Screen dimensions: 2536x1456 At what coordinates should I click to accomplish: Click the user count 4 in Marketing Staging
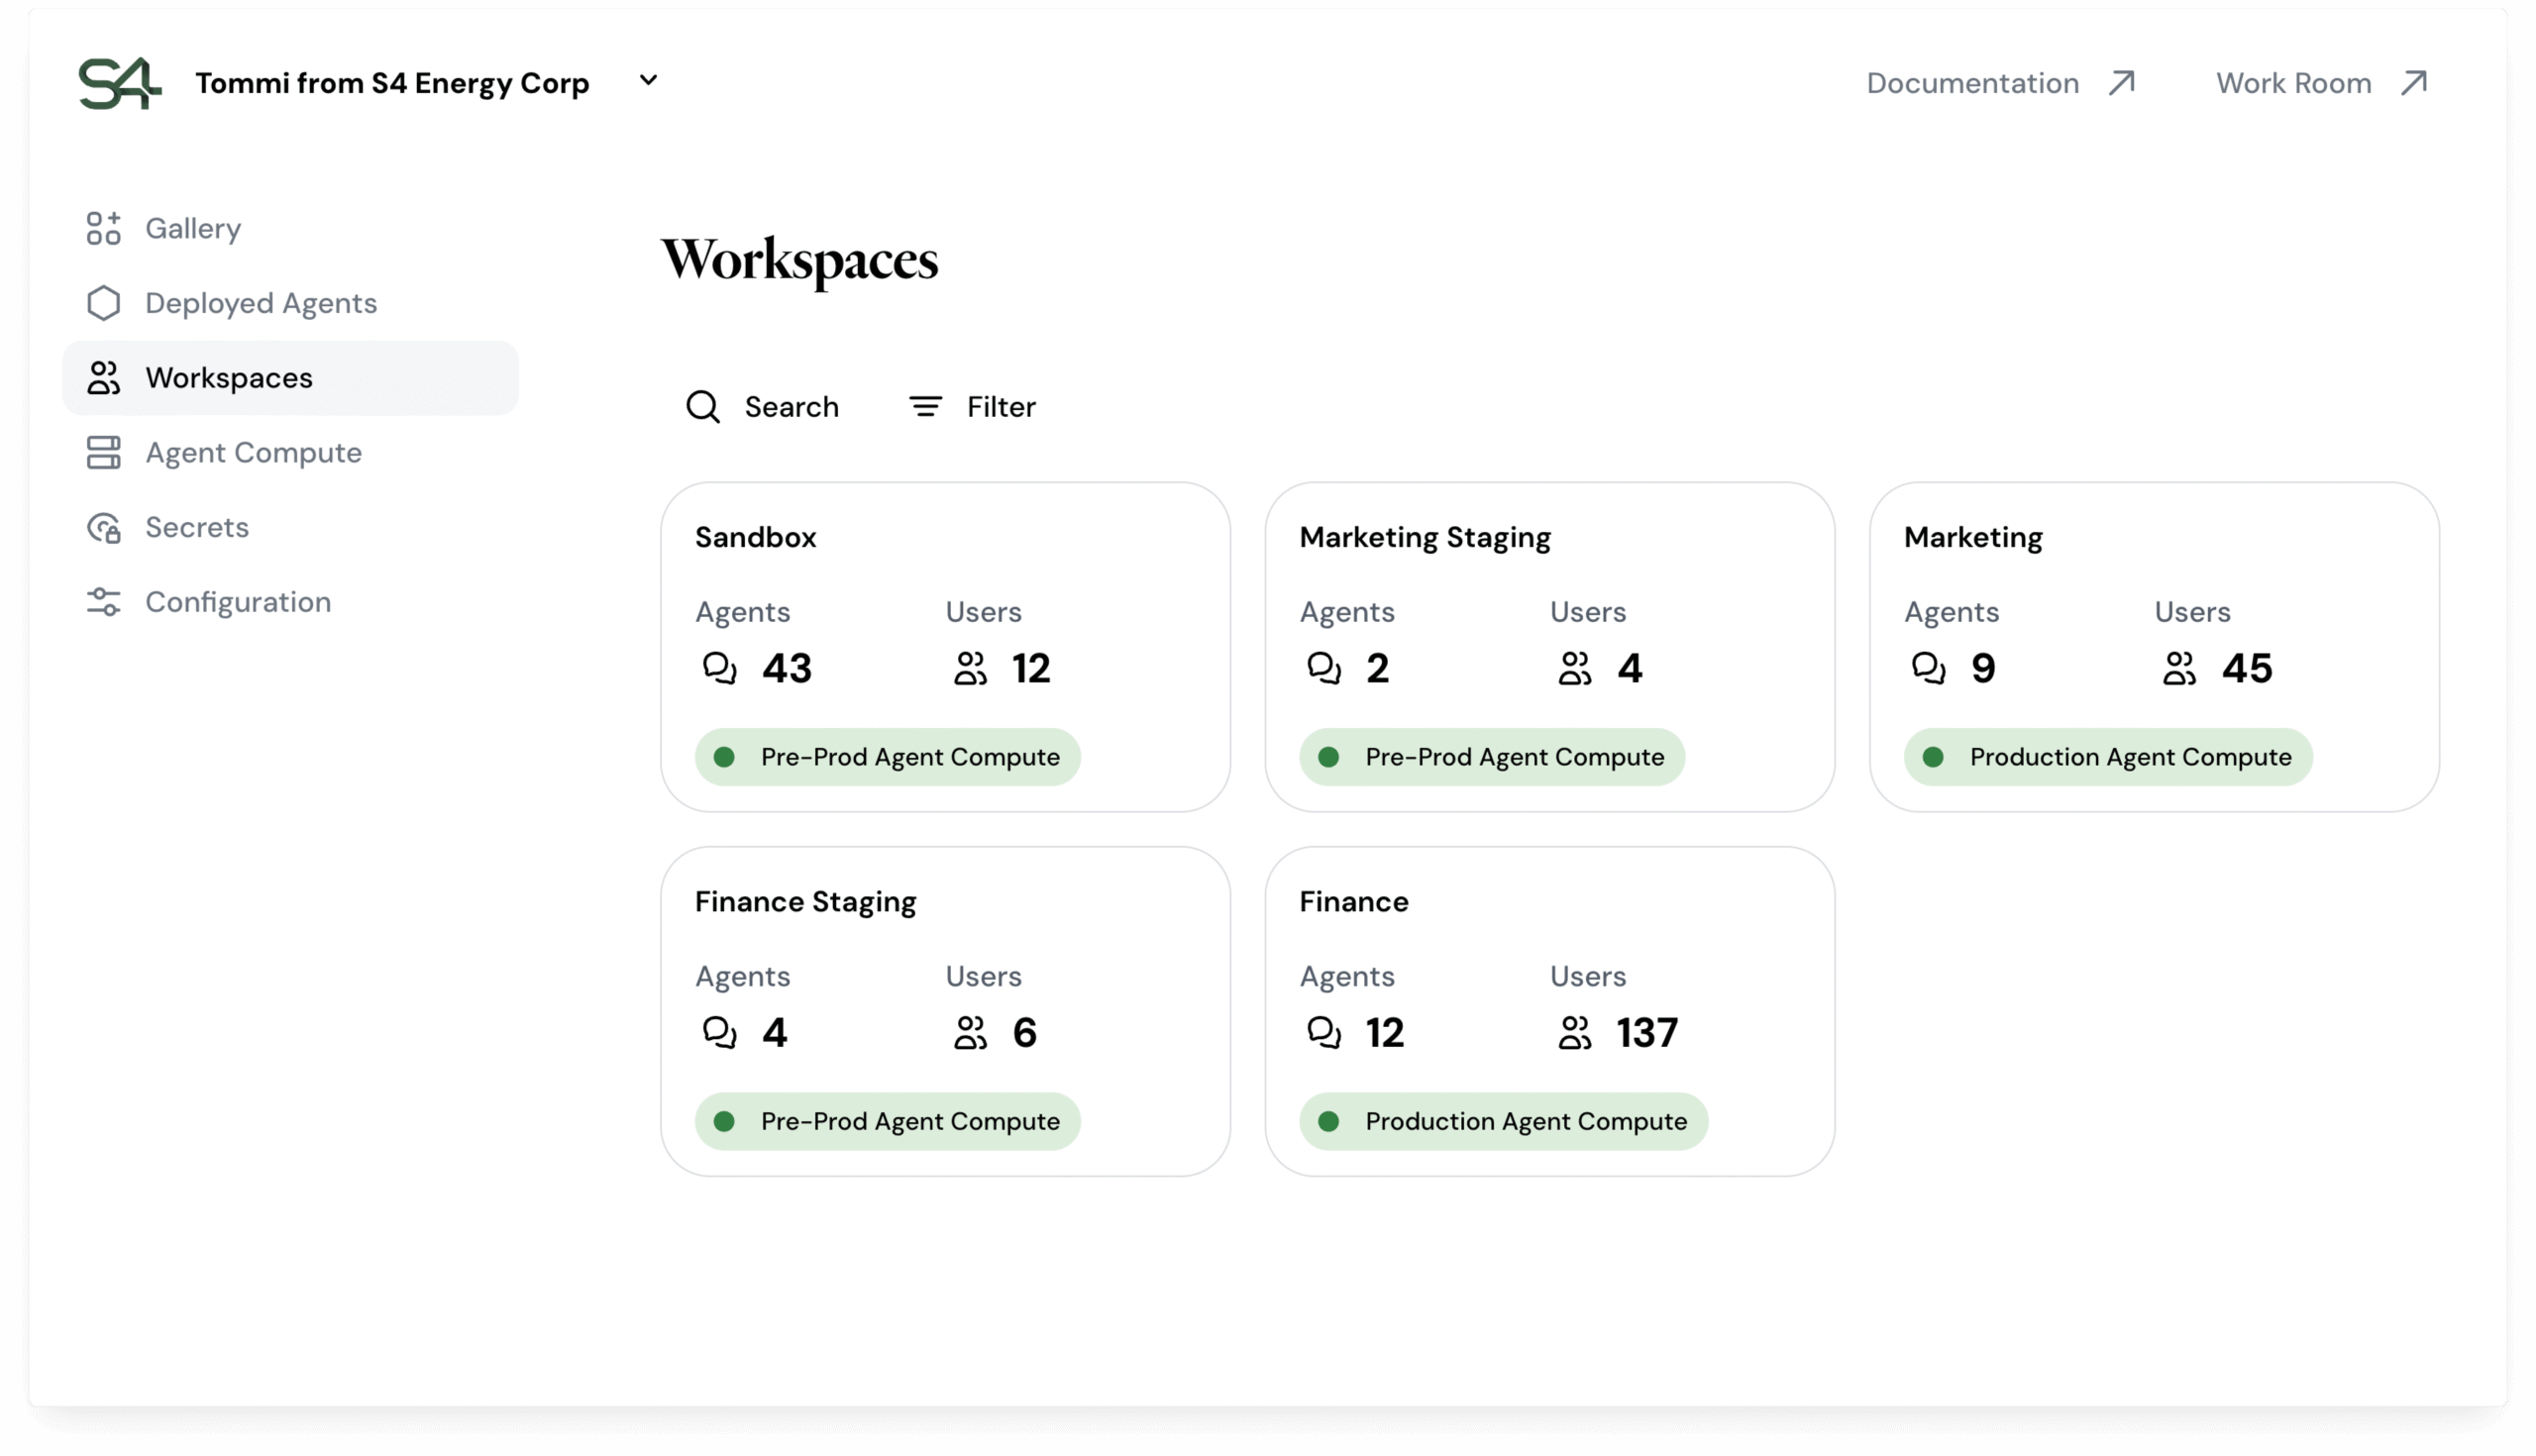point(1629,668)
